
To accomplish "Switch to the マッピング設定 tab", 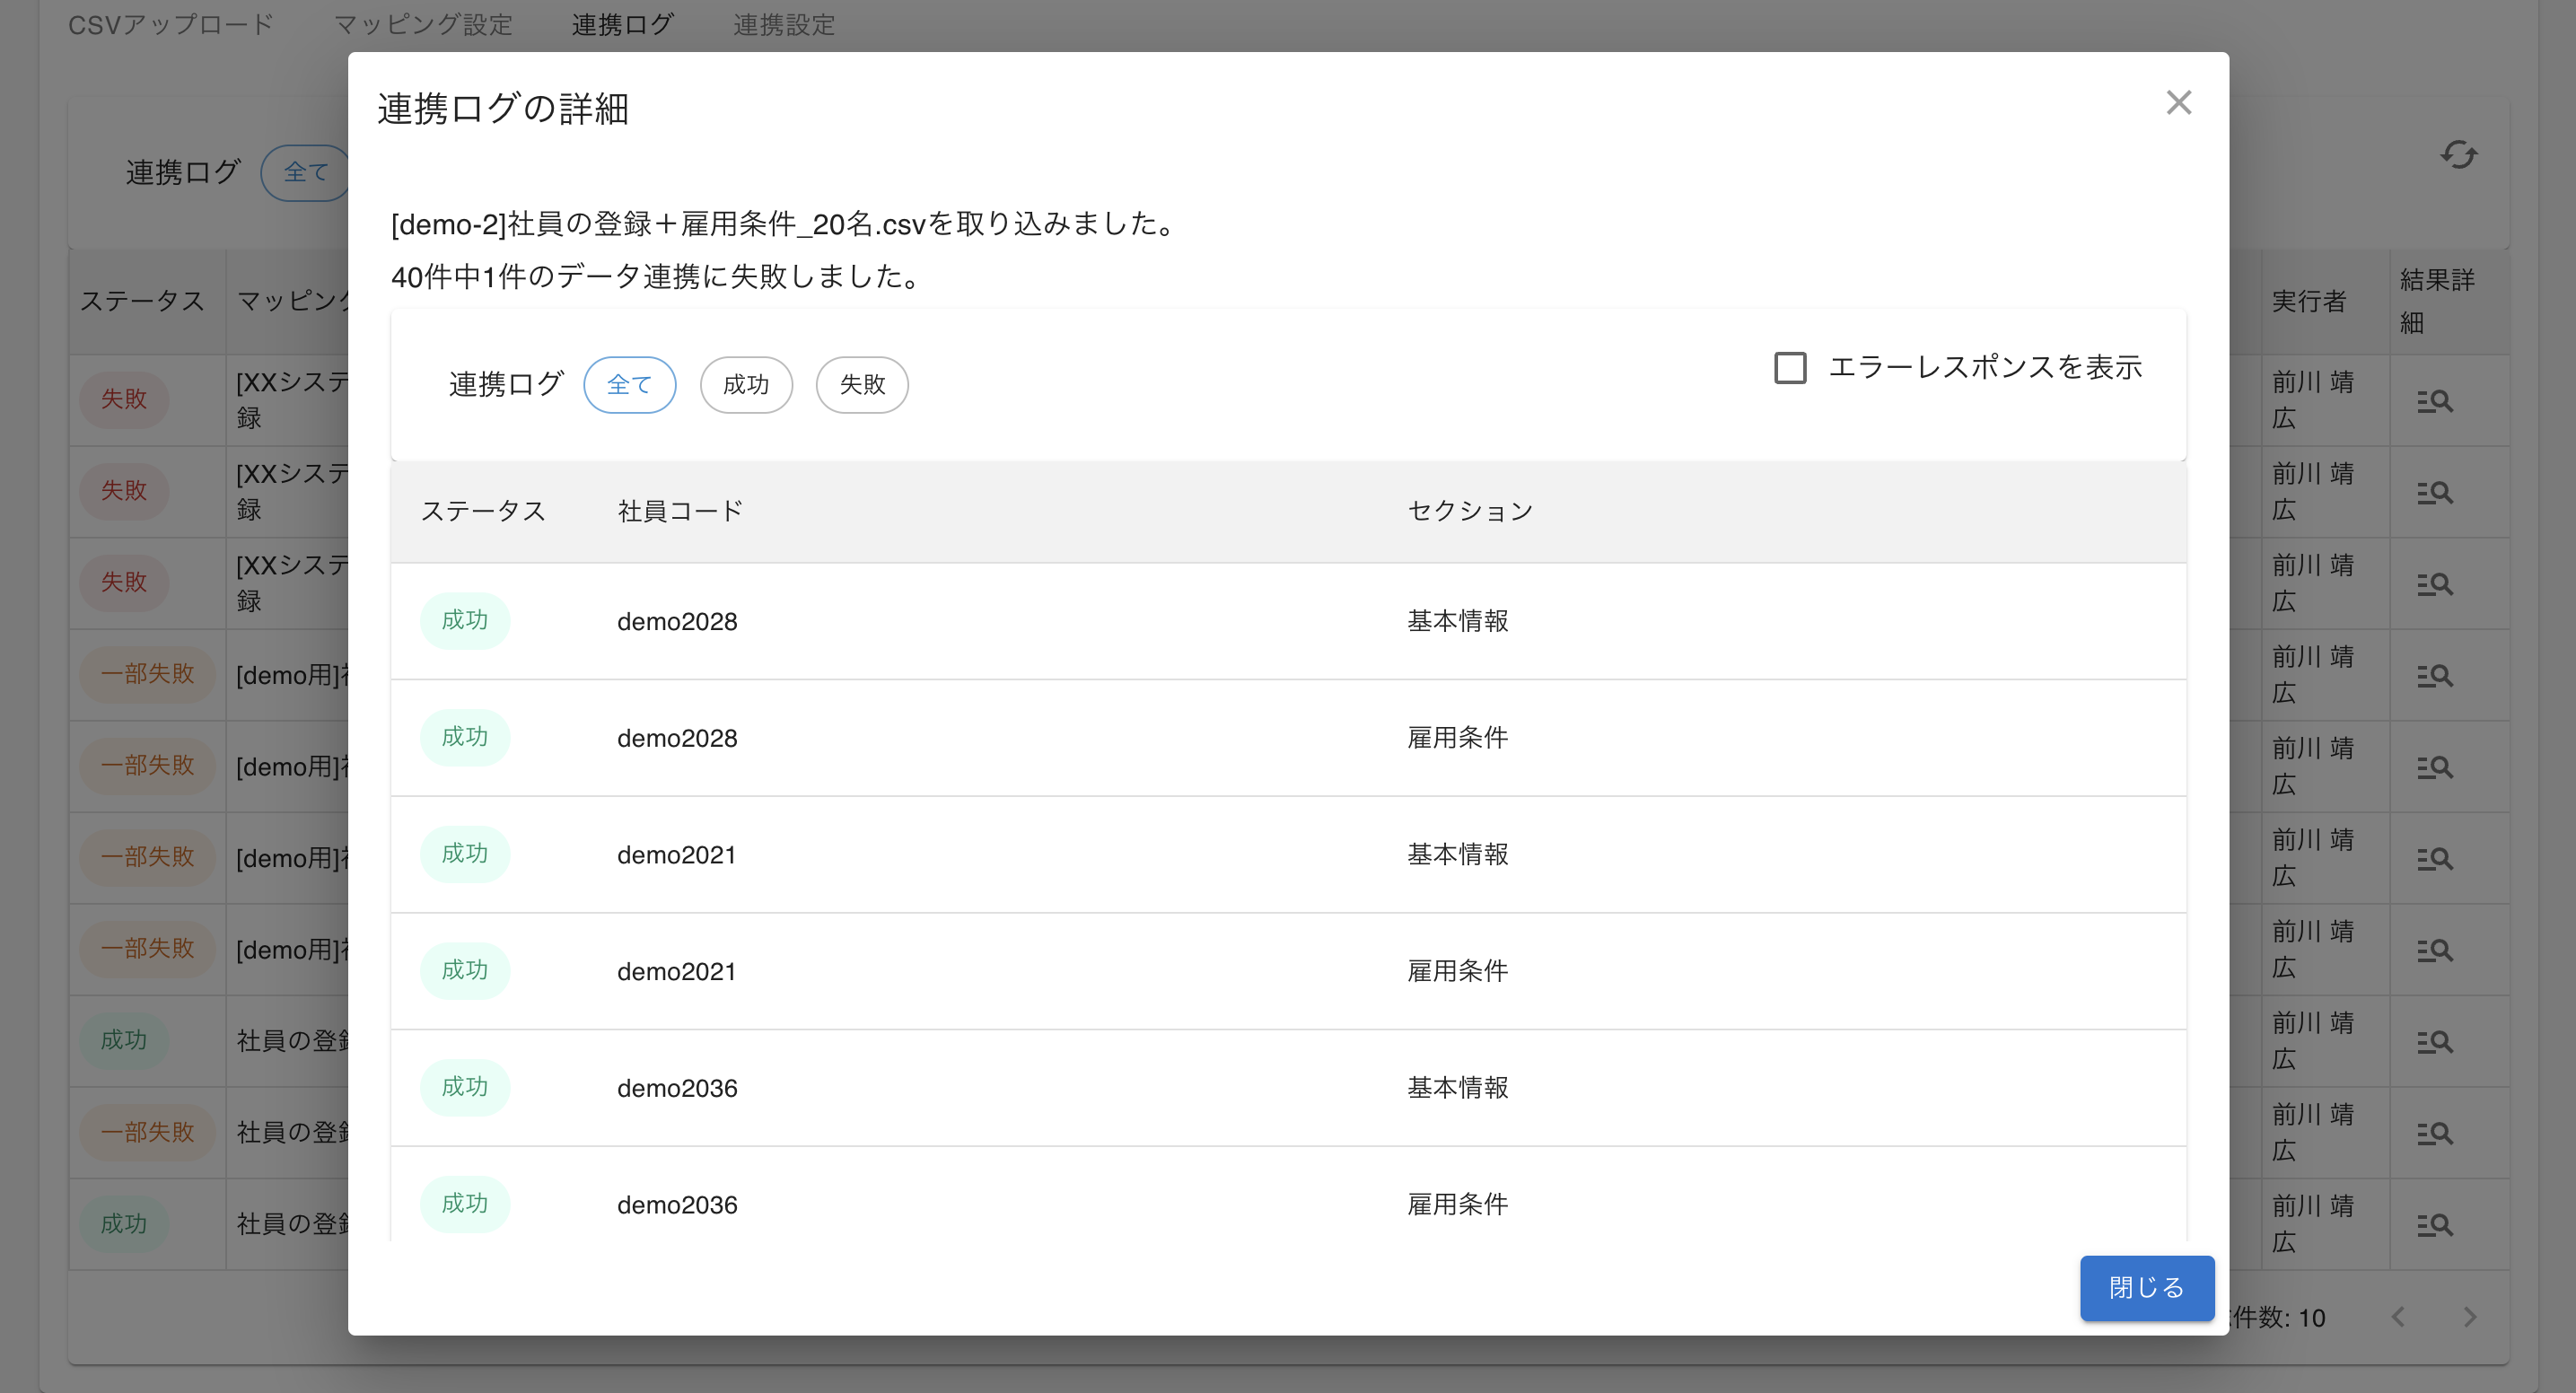I will (x=423, y=25).
